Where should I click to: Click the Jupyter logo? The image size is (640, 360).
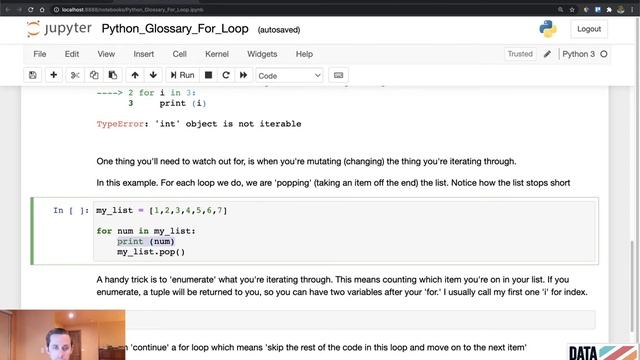(59, 29)
